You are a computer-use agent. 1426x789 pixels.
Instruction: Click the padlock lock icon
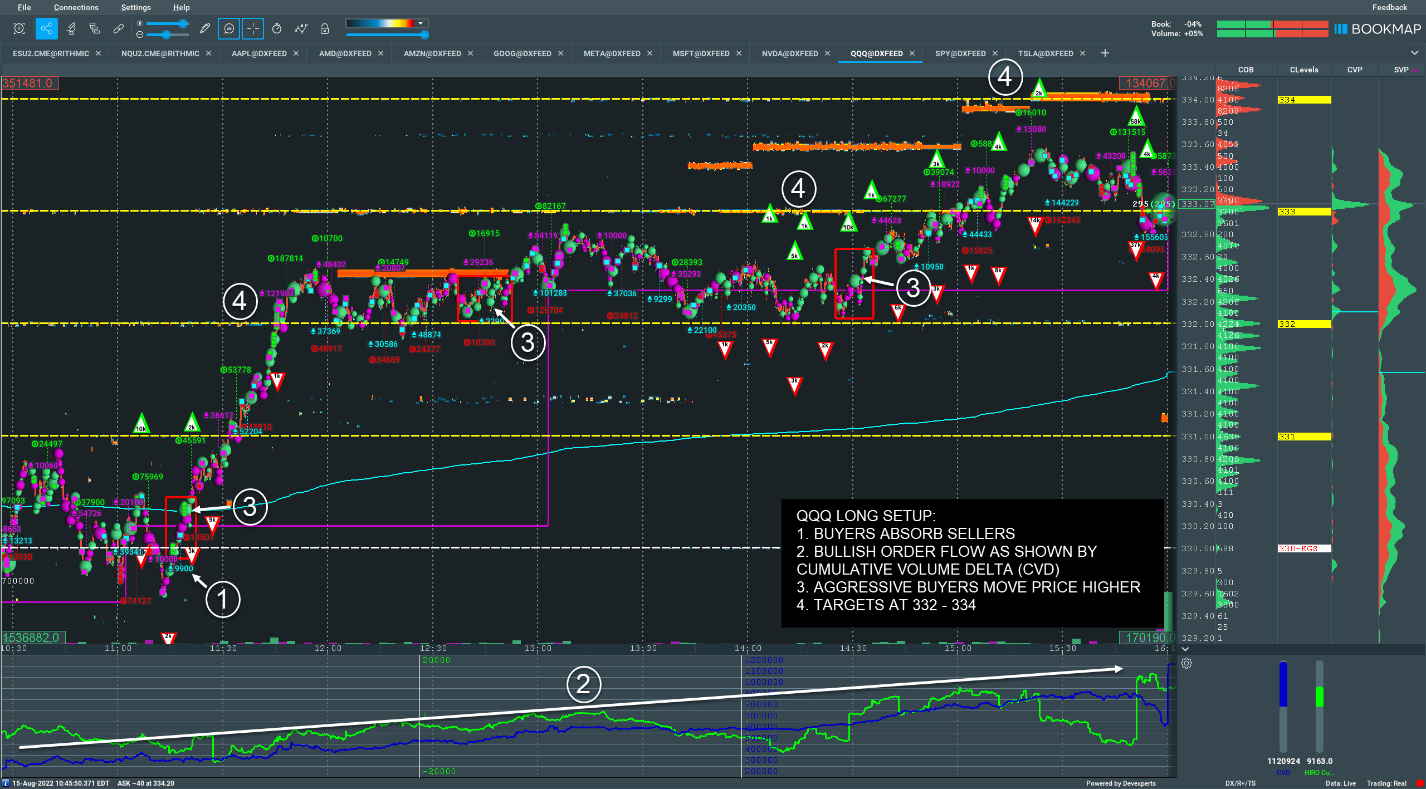[x=324, y=28]
